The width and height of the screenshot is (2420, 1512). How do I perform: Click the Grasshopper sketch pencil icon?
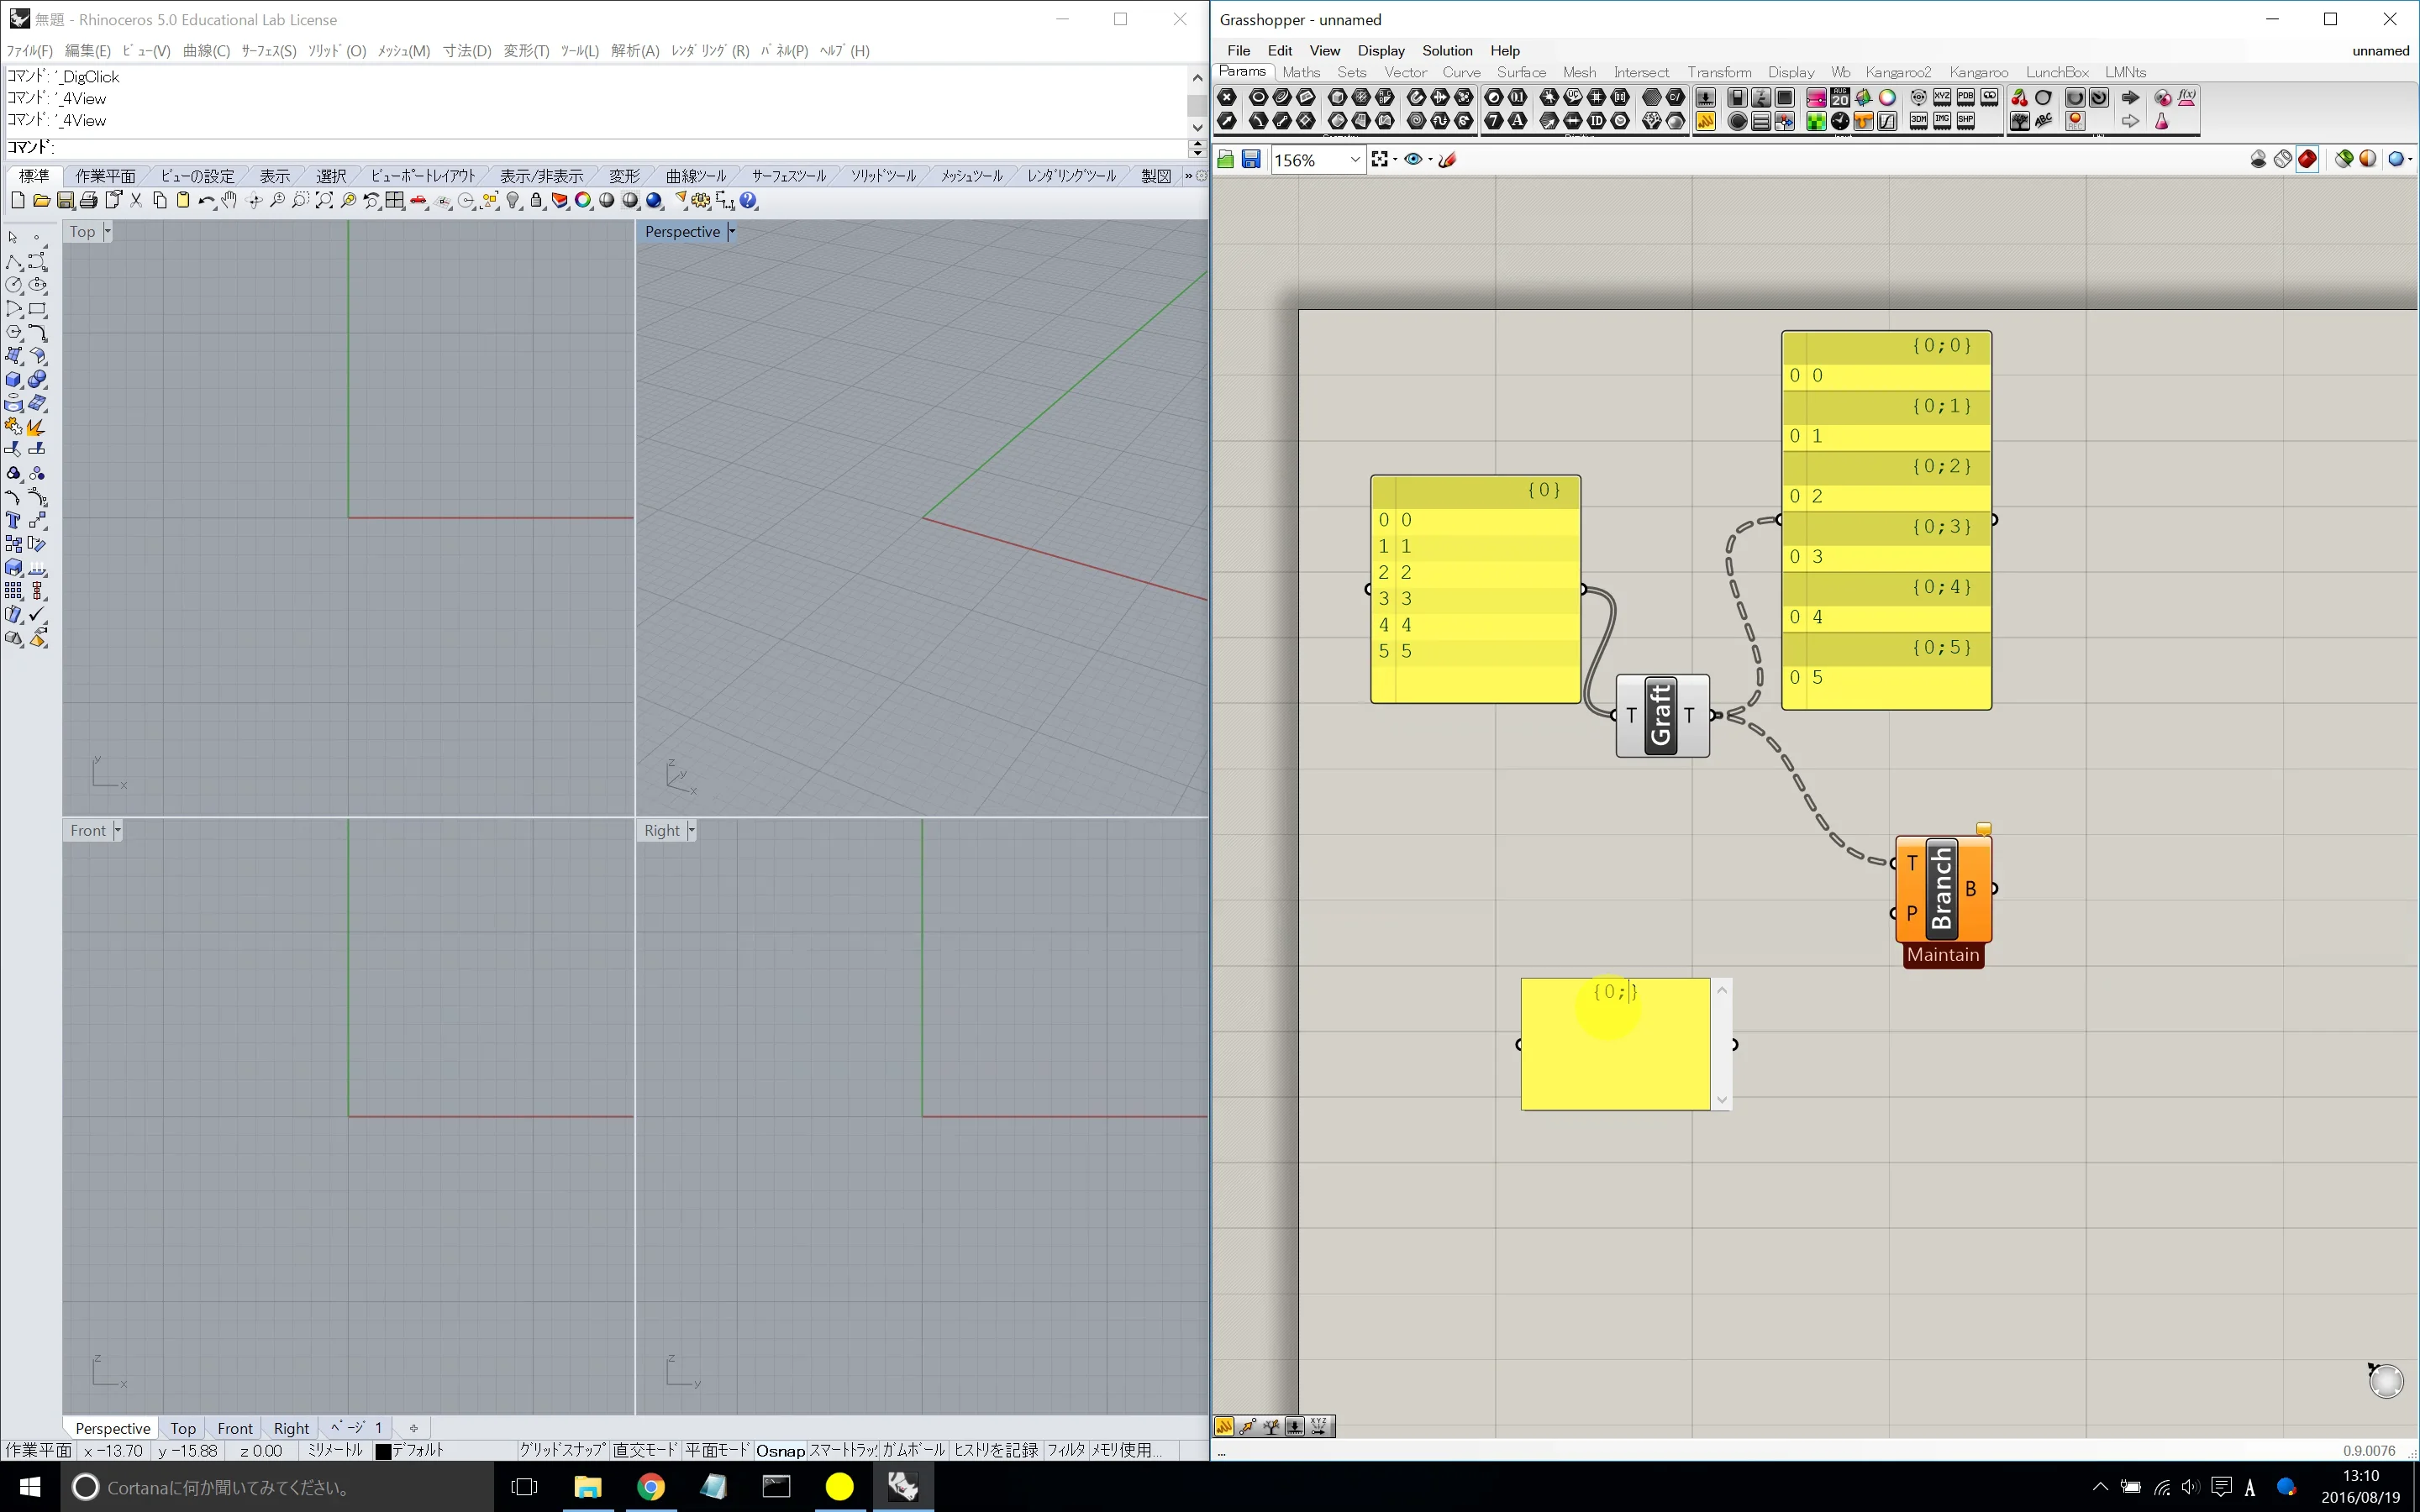[1447, 160]
